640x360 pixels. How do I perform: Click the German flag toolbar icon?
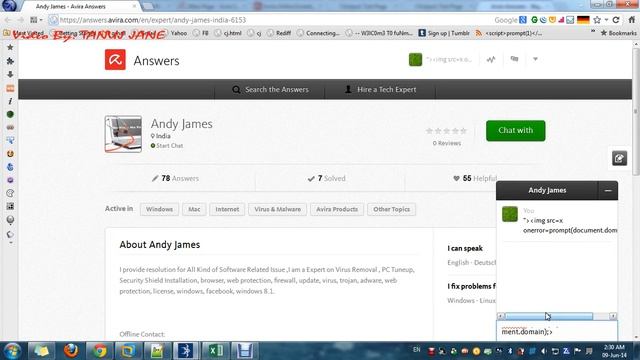pyautogui.click(x=583, y=20)
